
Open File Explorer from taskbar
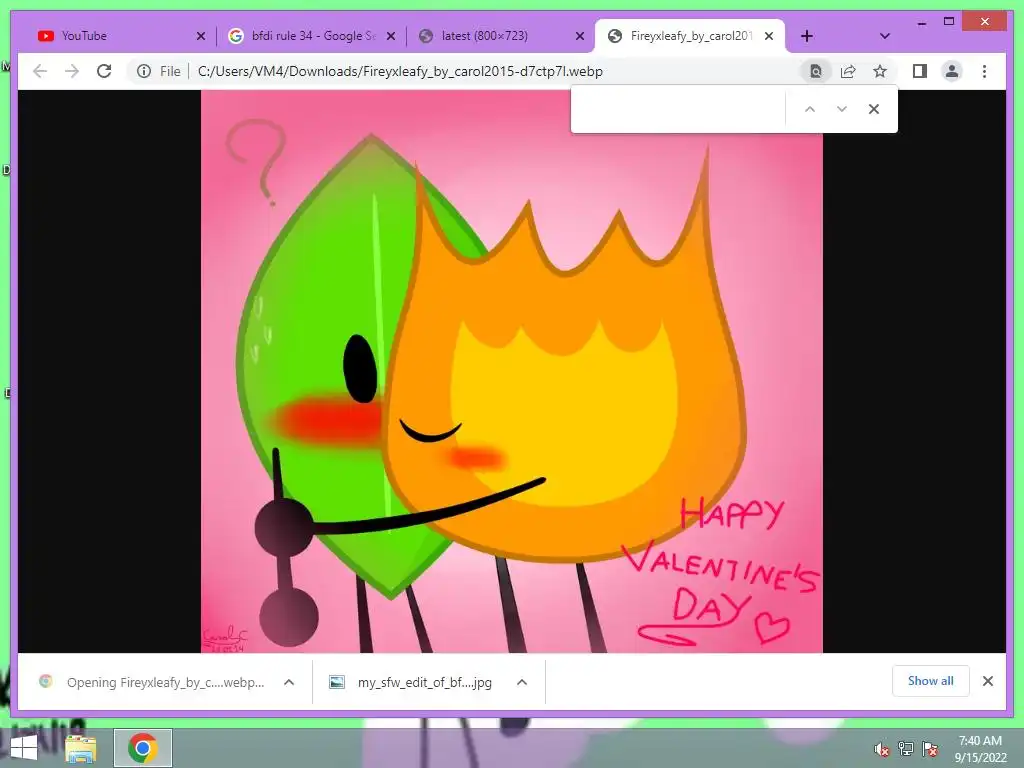[x=80, y=748]
